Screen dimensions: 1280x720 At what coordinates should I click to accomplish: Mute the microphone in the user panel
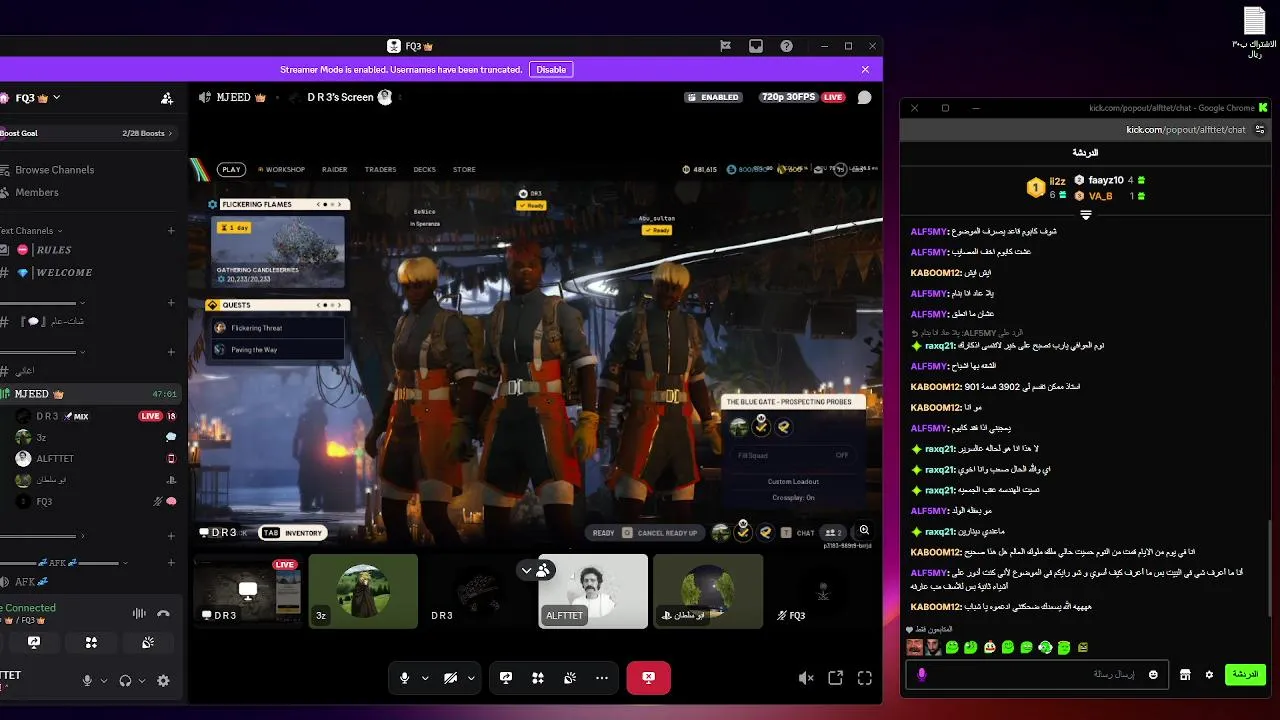point(87,680)
